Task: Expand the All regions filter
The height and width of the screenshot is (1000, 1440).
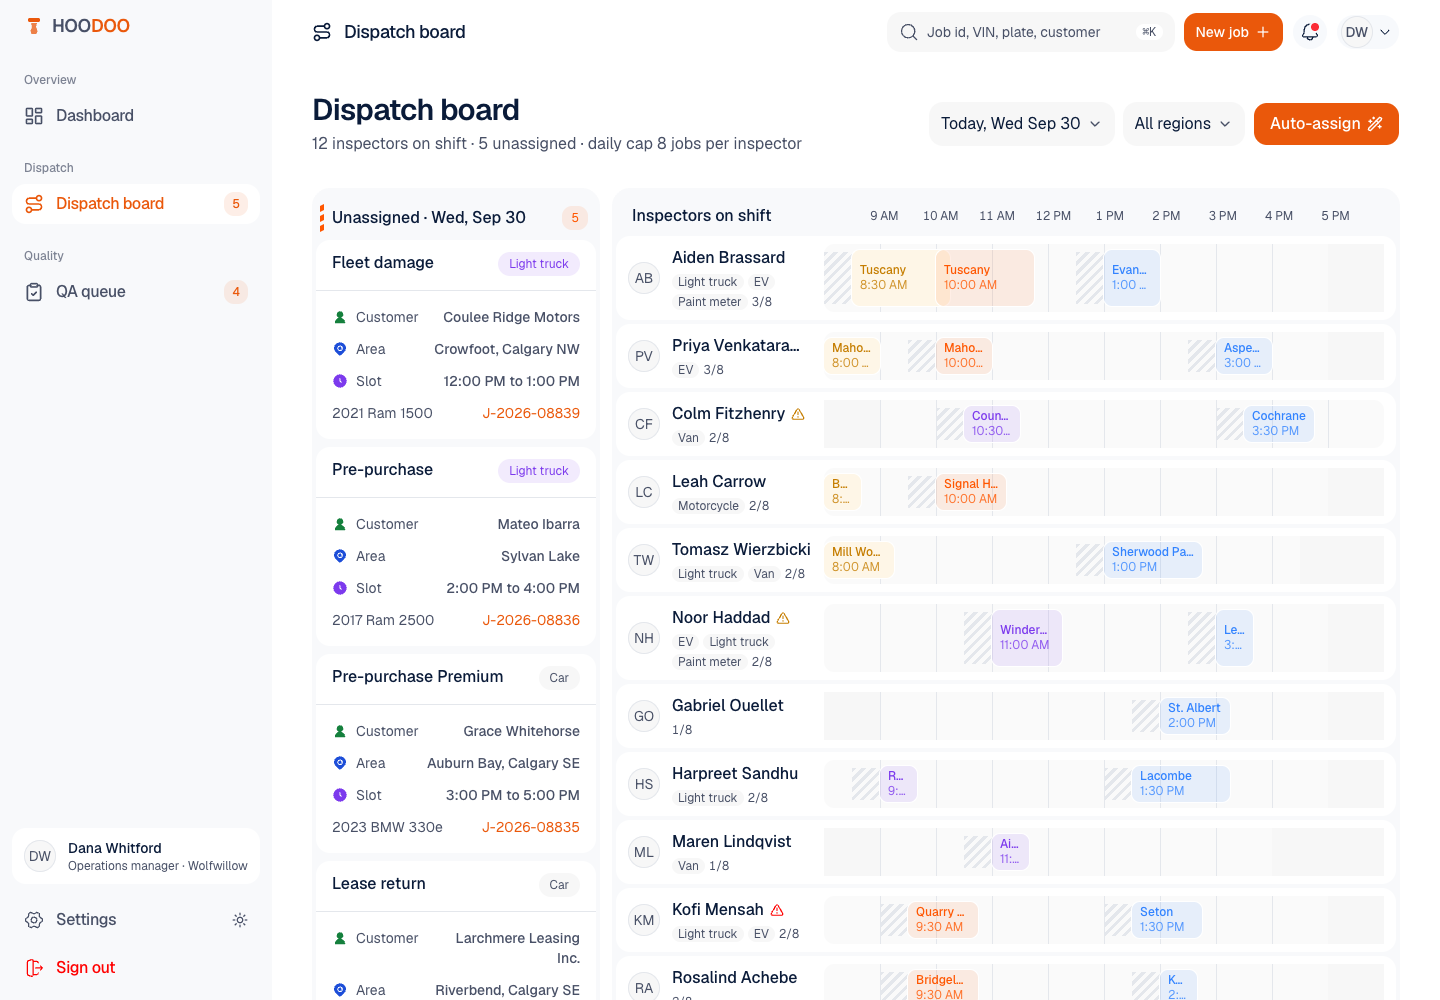Action: 1183,124
